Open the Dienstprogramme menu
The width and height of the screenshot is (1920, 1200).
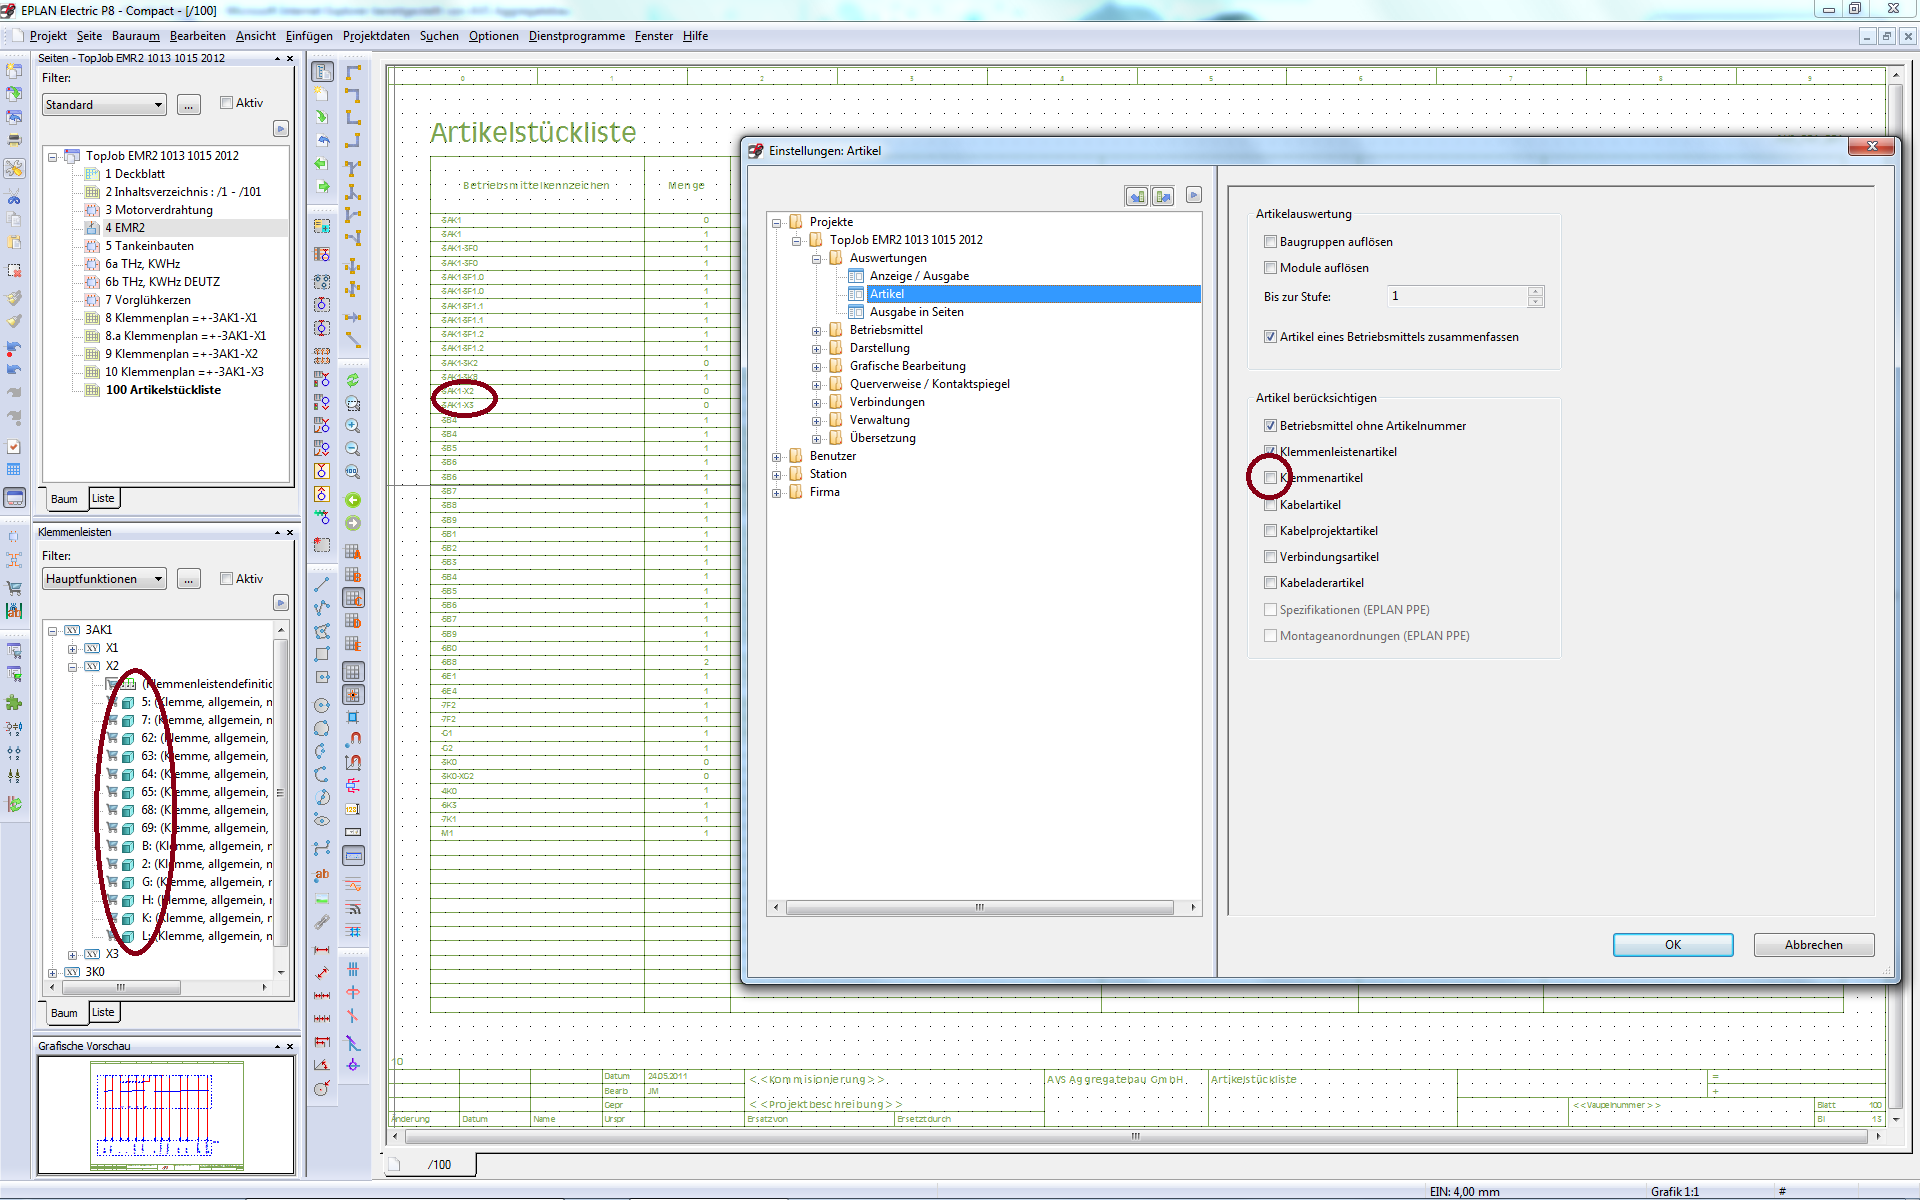577,36
